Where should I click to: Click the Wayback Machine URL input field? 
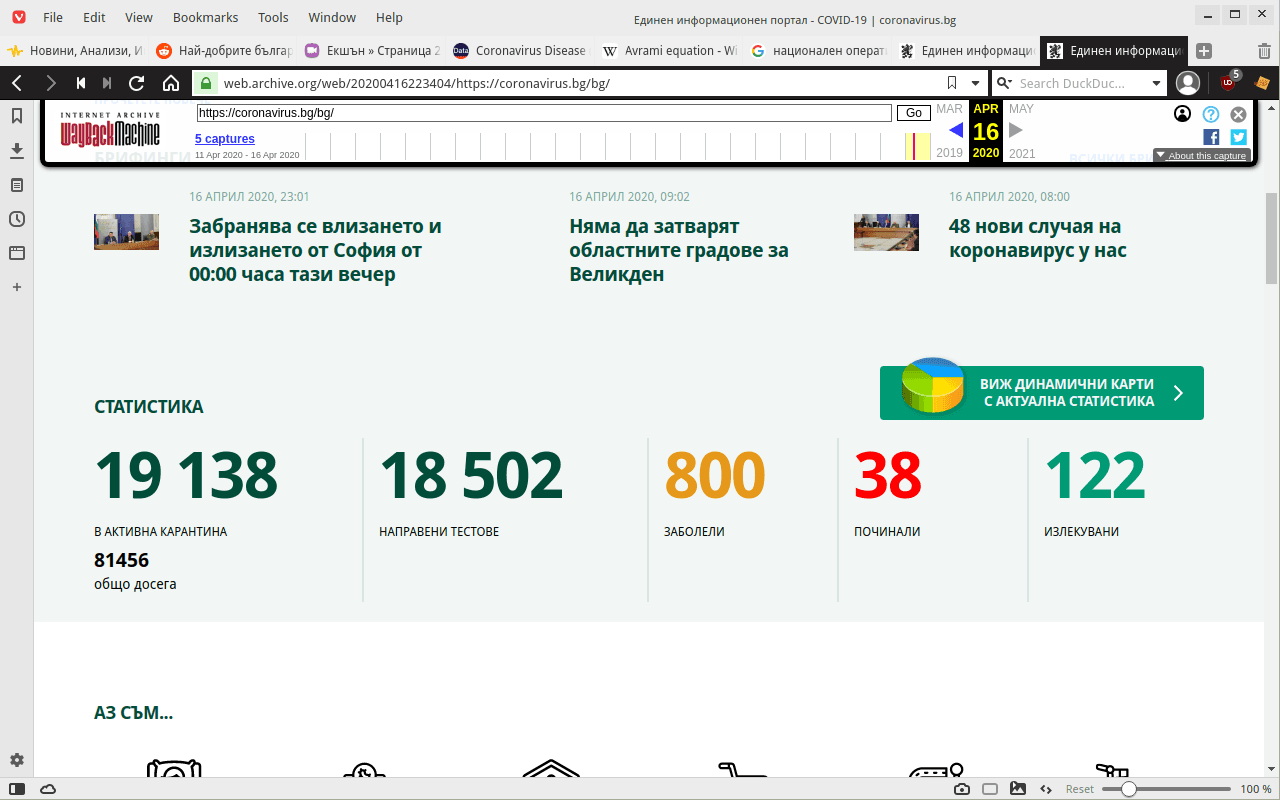click(544, 113)
